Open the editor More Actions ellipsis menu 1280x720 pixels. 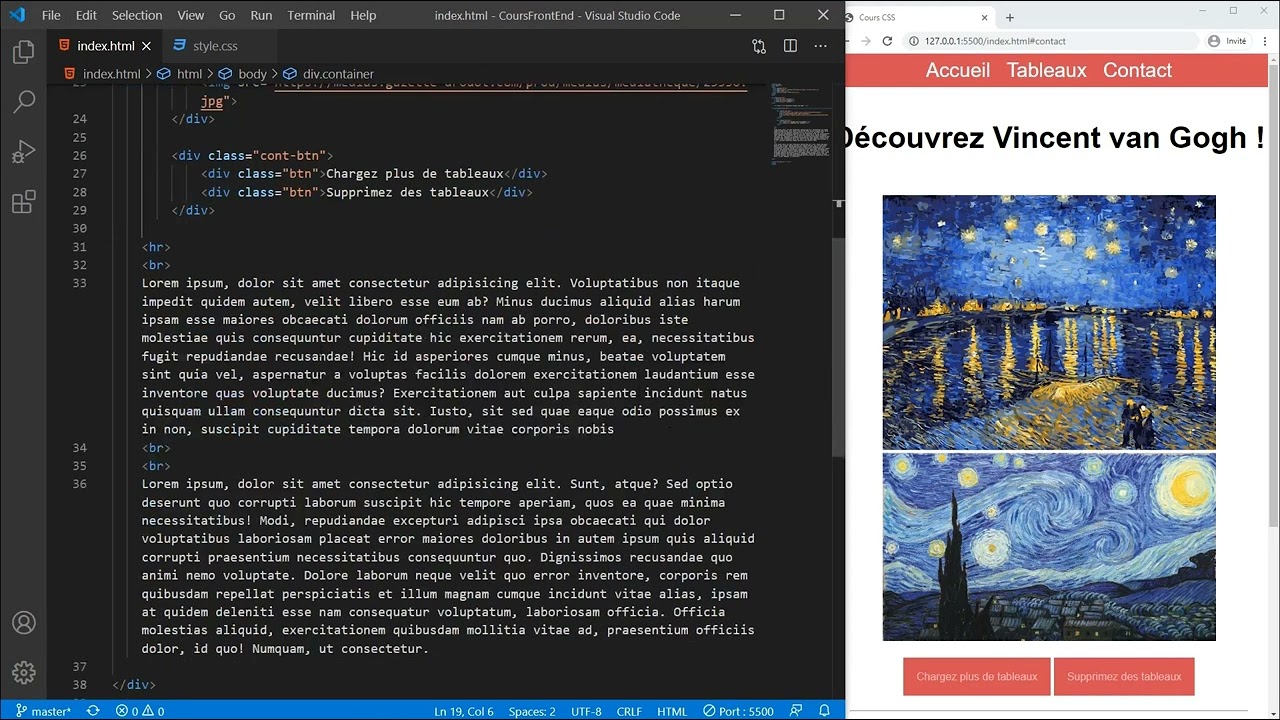(821, 46)
